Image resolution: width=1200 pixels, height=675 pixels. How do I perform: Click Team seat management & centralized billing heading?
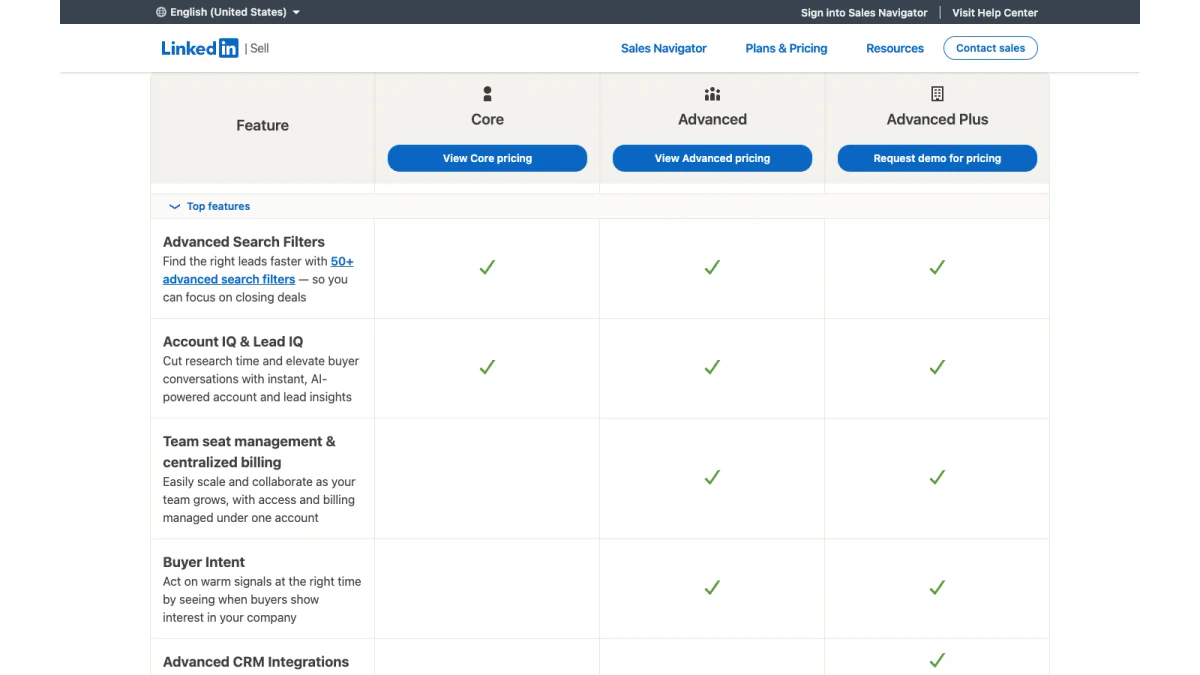pyautogui.click(x=249, y=452)
